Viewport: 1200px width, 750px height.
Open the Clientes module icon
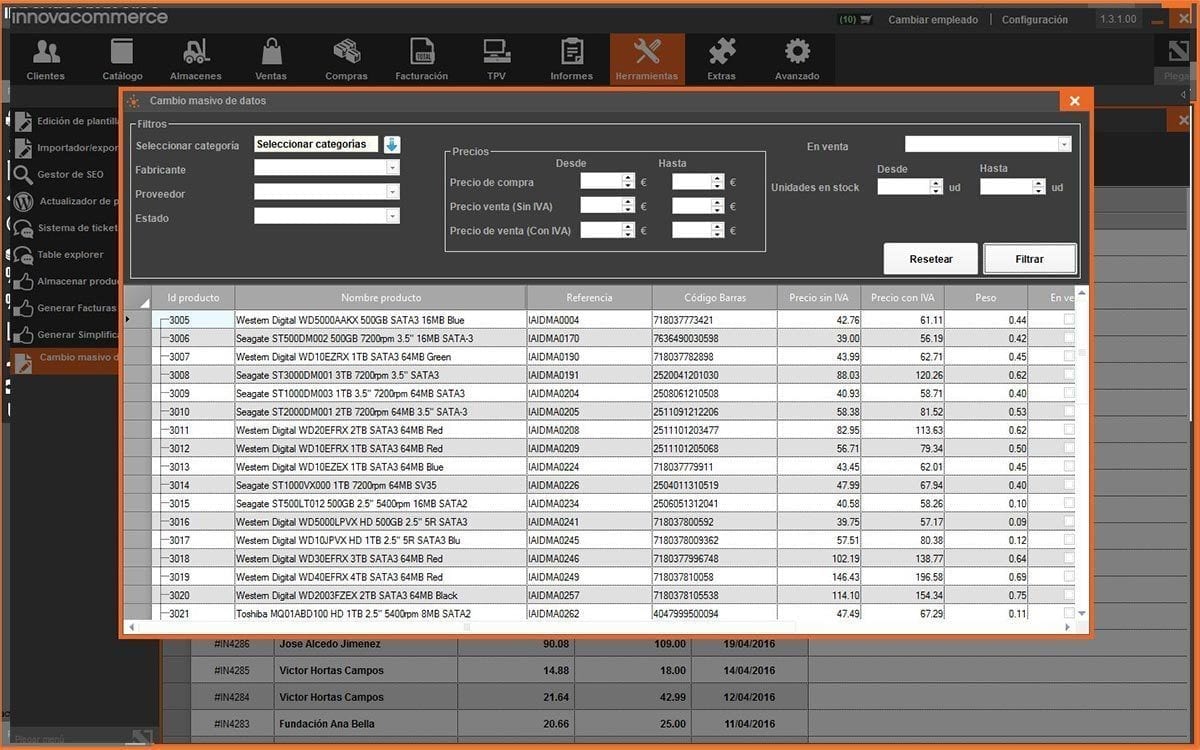point(46,53)
